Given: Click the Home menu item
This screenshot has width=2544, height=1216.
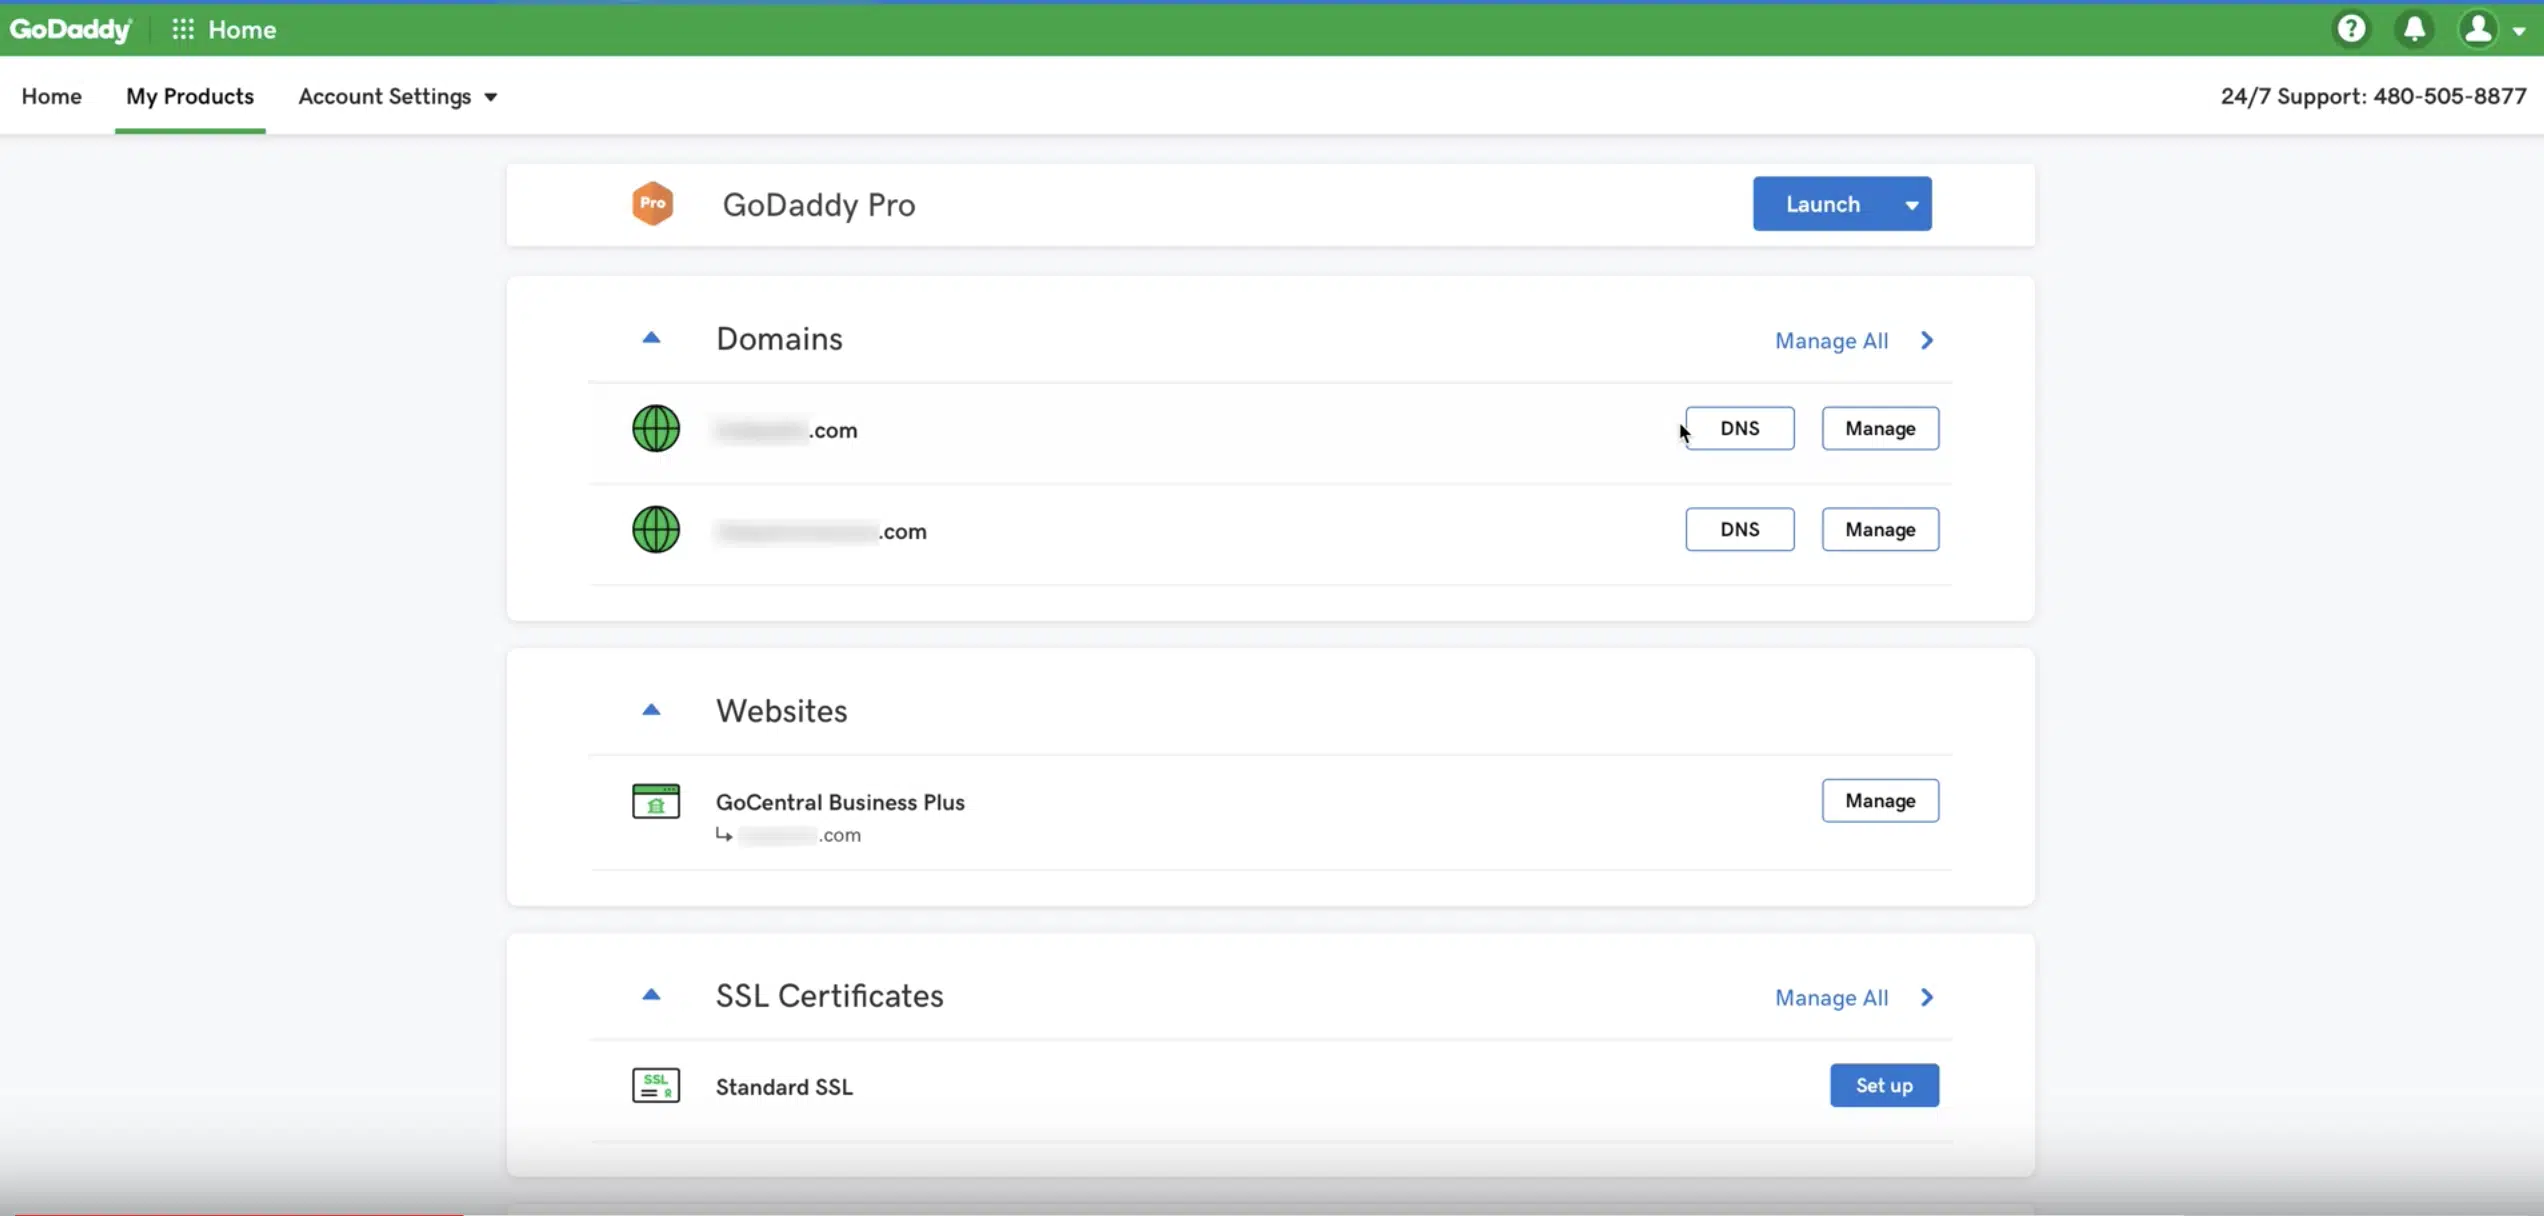Looking at the screenshot, I should coord(50,94).
